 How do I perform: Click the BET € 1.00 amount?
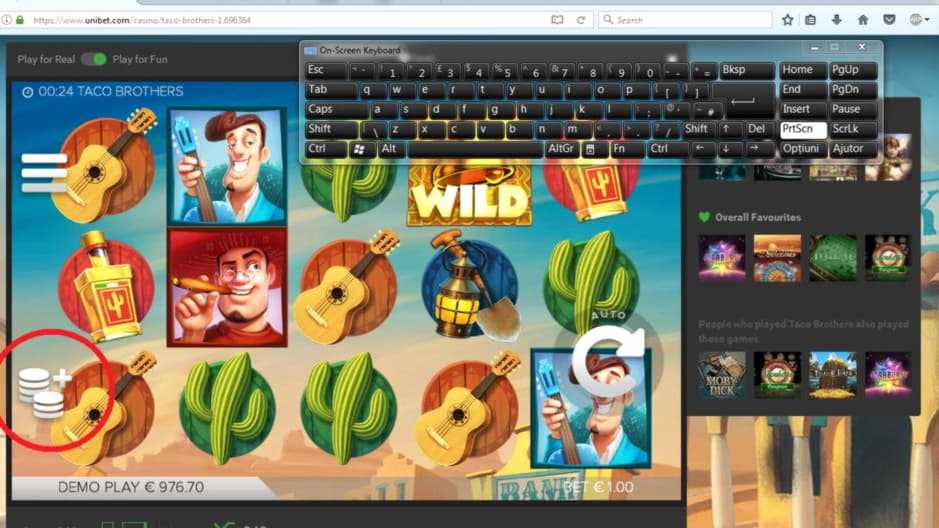tap(598, 487)
